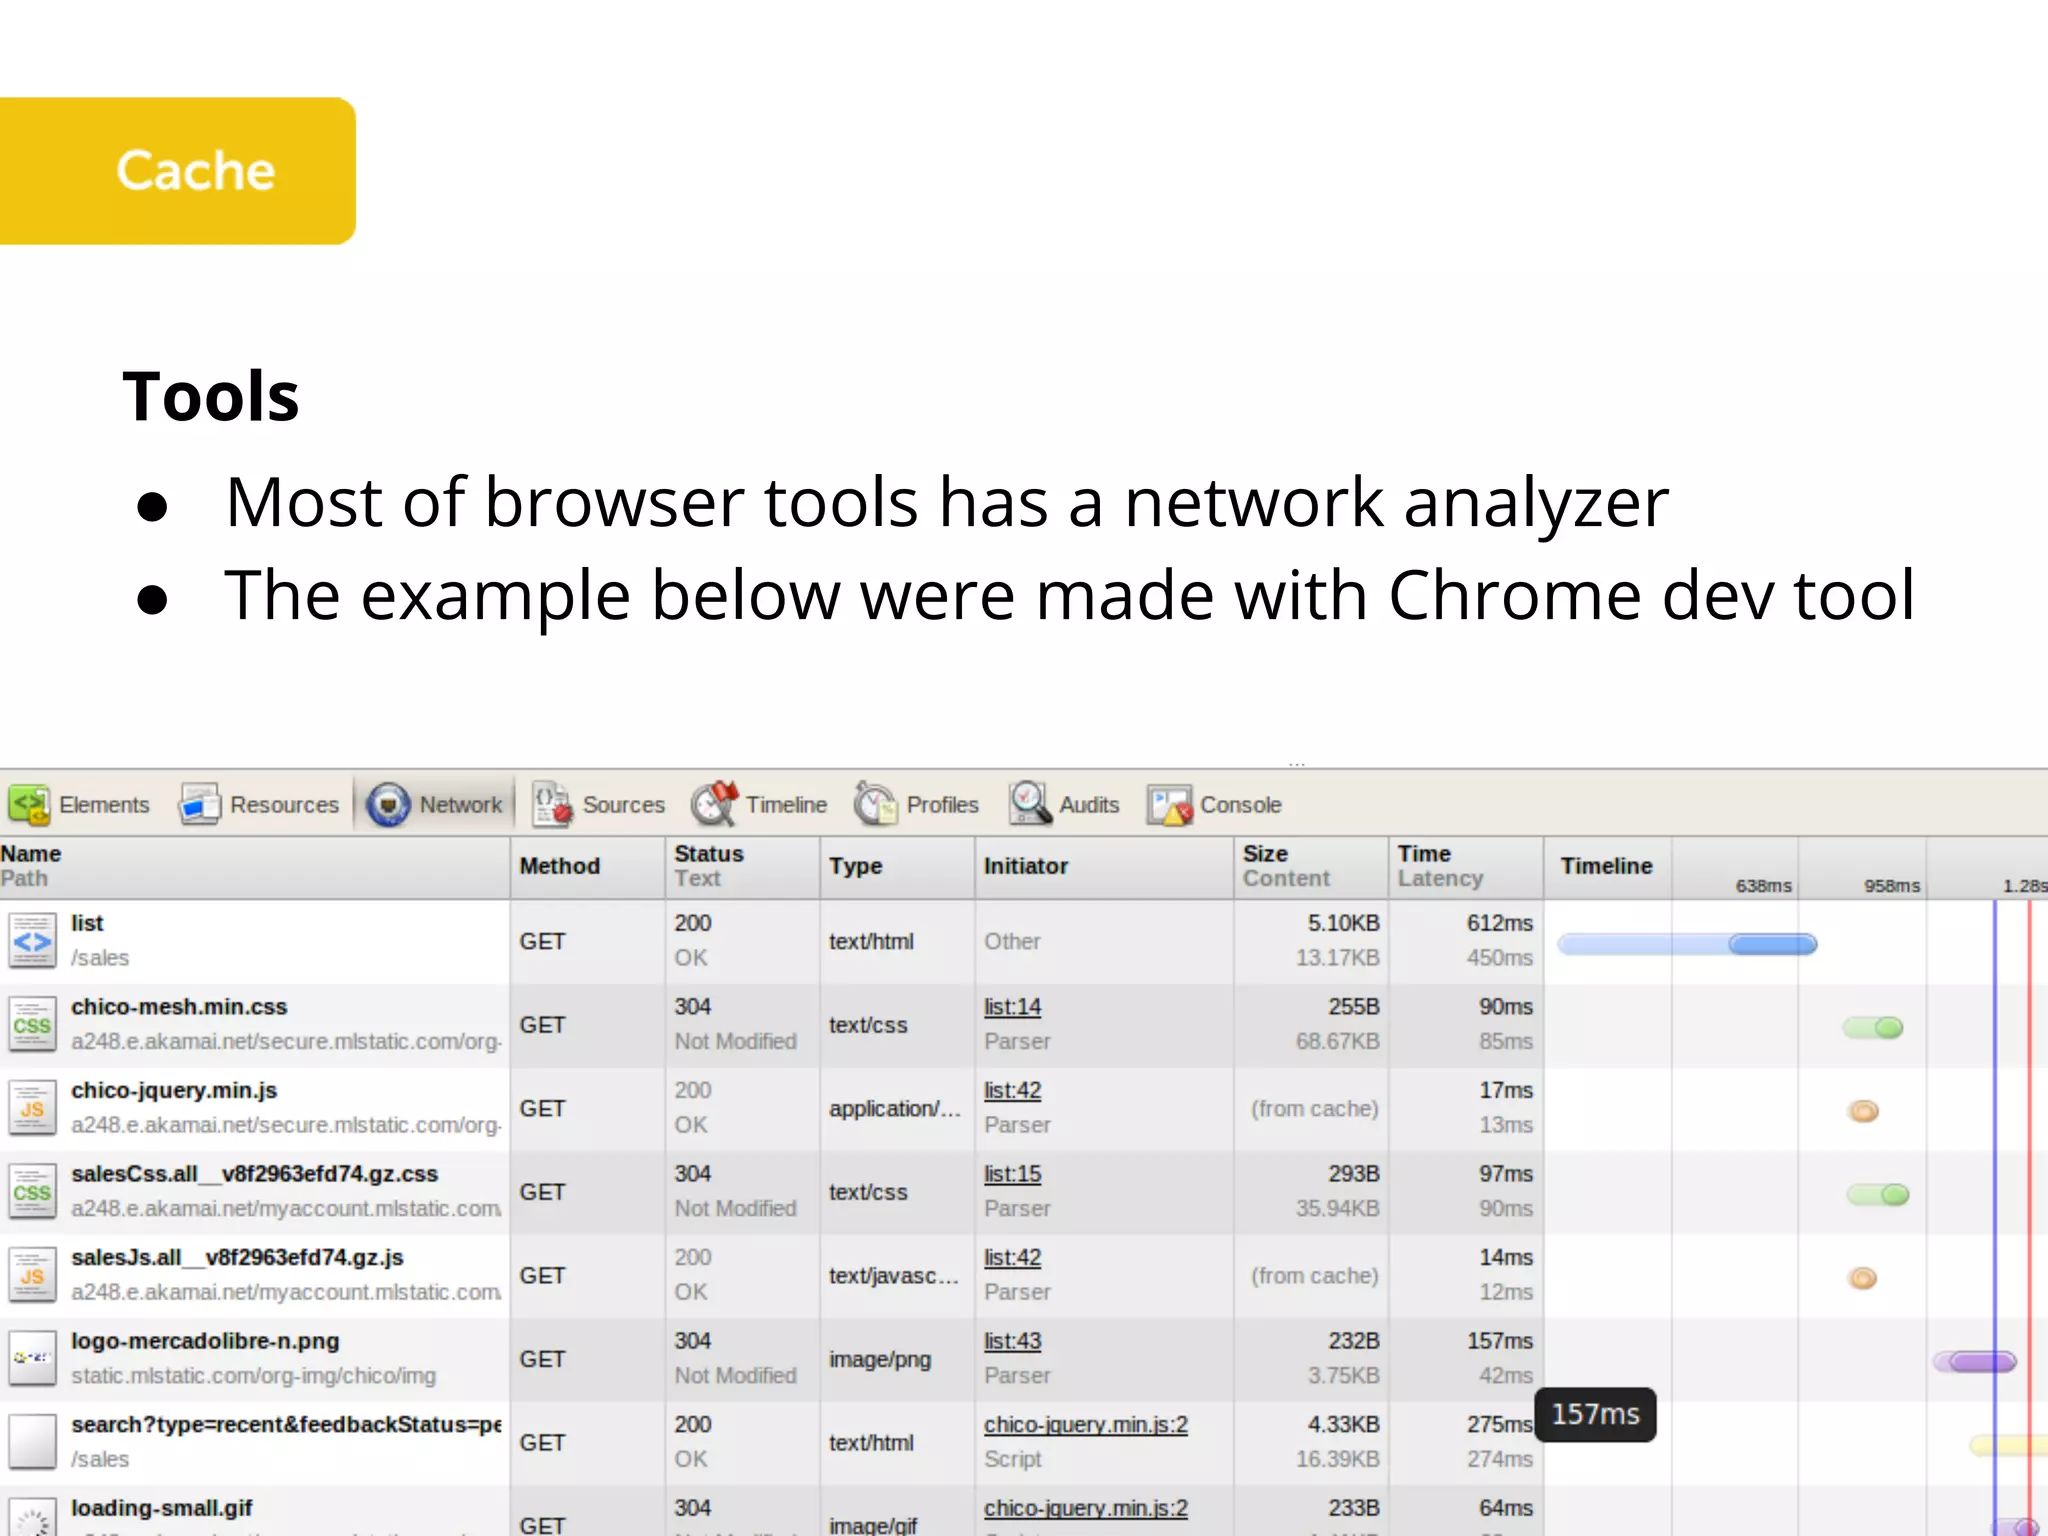This screenshot has width=2048, height=1536.
Task: Open the Profiles panel icon
Action: click(x=875, y=803)
